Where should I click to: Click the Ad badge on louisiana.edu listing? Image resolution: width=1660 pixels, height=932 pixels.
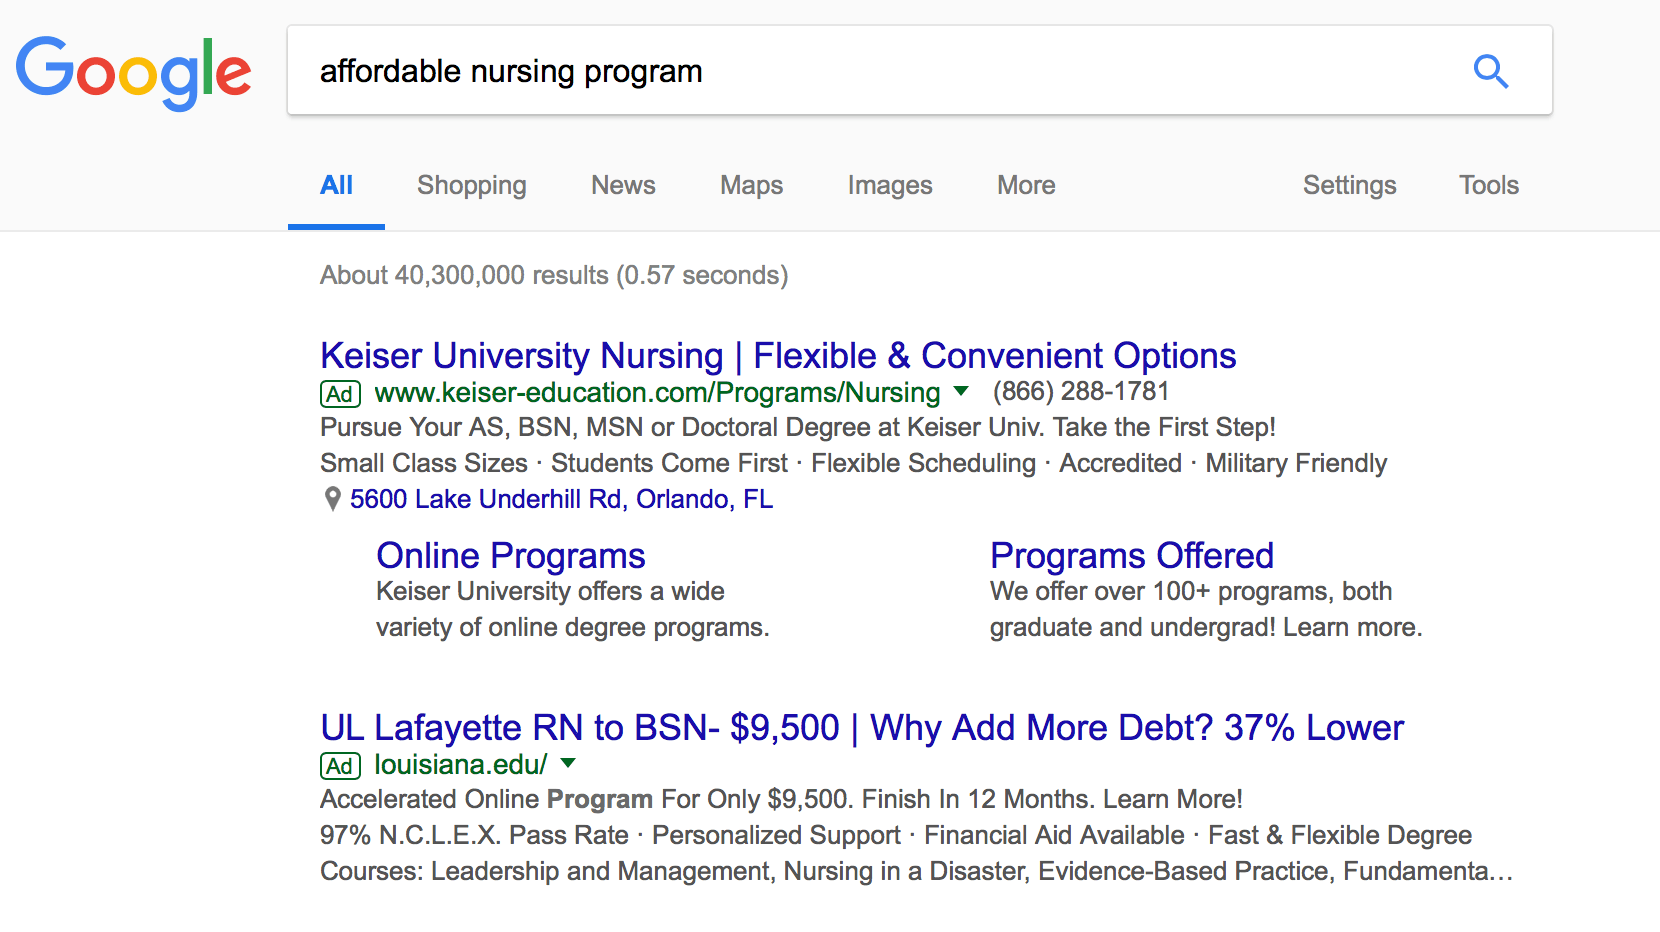coord(340,766)
